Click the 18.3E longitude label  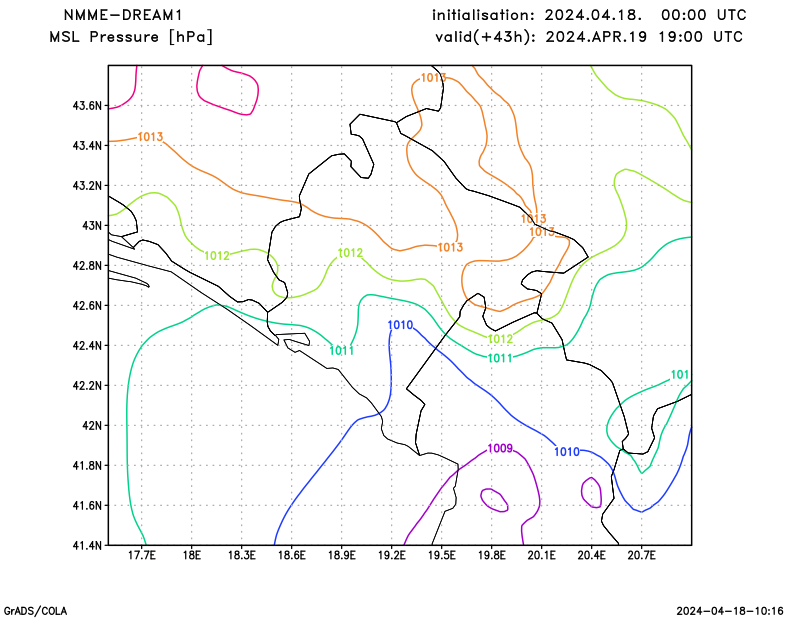point(242,555)
